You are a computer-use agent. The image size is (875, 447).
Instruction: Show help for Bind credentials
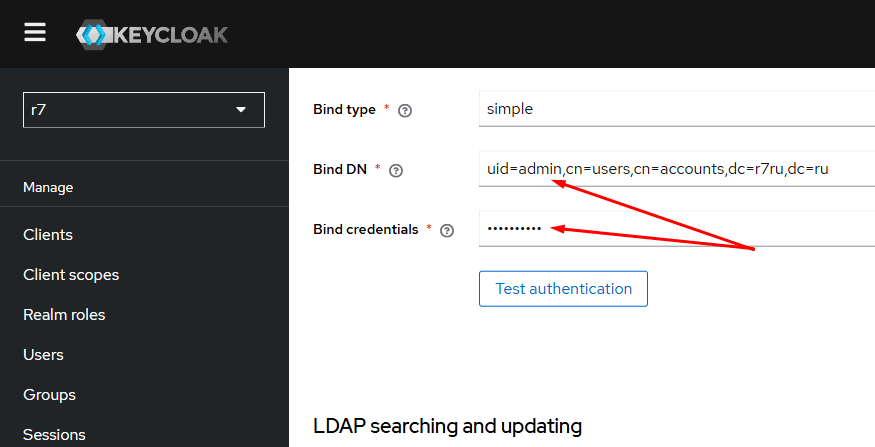click(447, 230)
